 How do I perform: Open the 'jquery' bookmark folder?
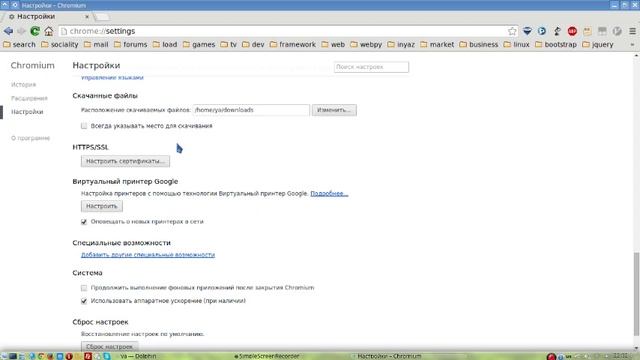[x=598, y=44]
